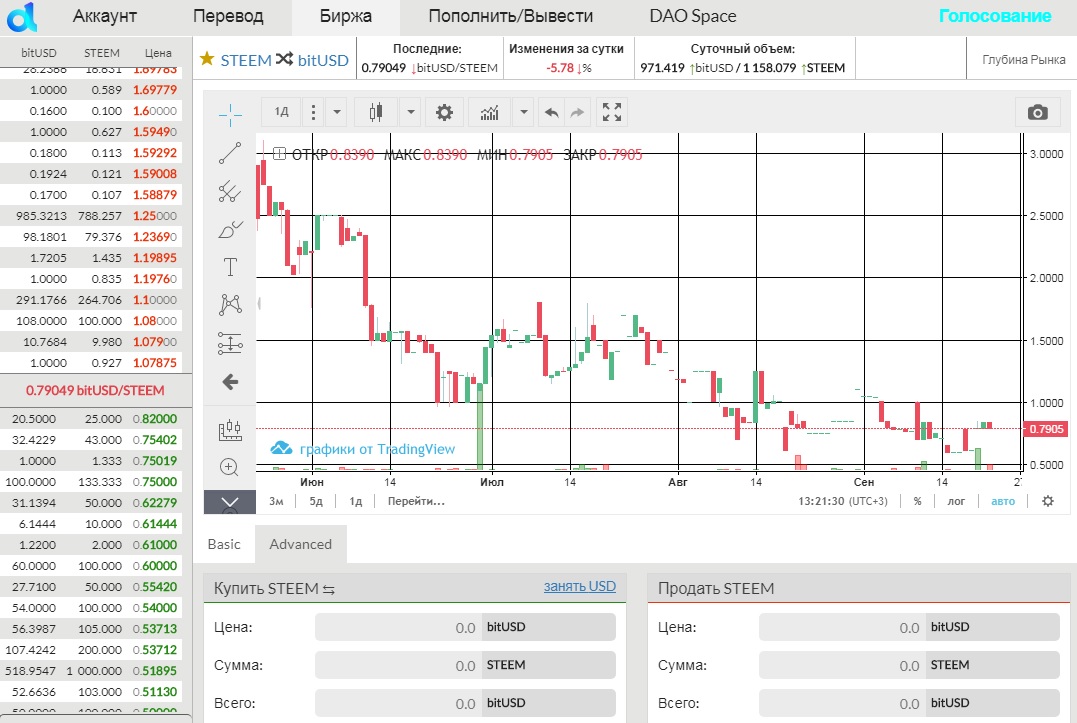The image size is (1077, 723).
Task: Click the BitShares logo
Action: 22,16
